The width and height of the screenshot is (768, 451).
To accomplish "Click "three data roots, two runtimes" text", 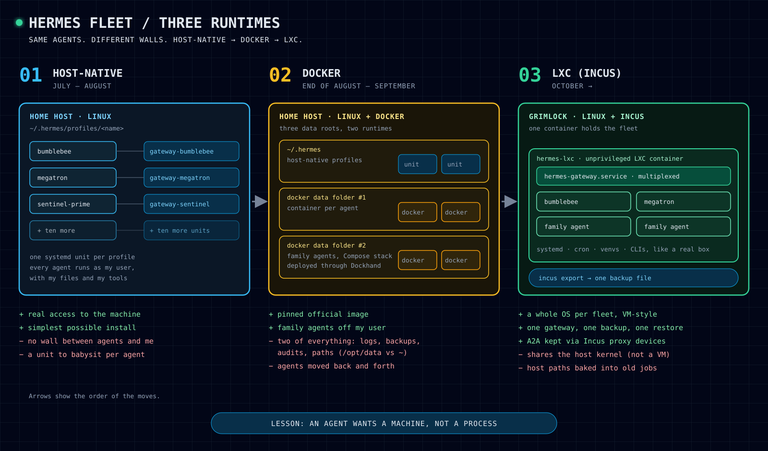I will (x=336, y=128).
